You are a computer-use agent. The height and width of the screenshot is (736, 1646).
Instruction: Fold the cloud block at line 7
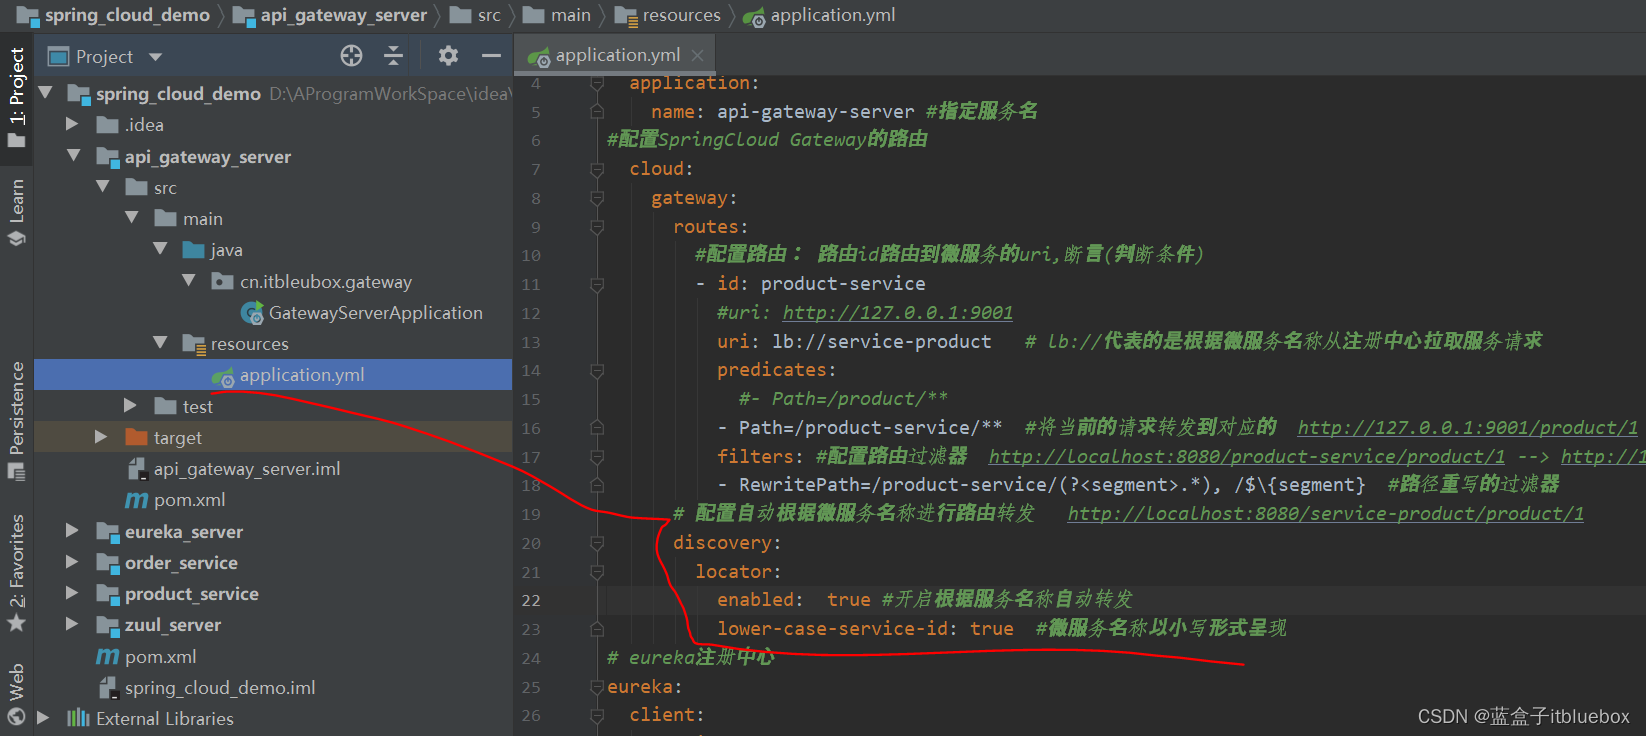coord(597,169)
